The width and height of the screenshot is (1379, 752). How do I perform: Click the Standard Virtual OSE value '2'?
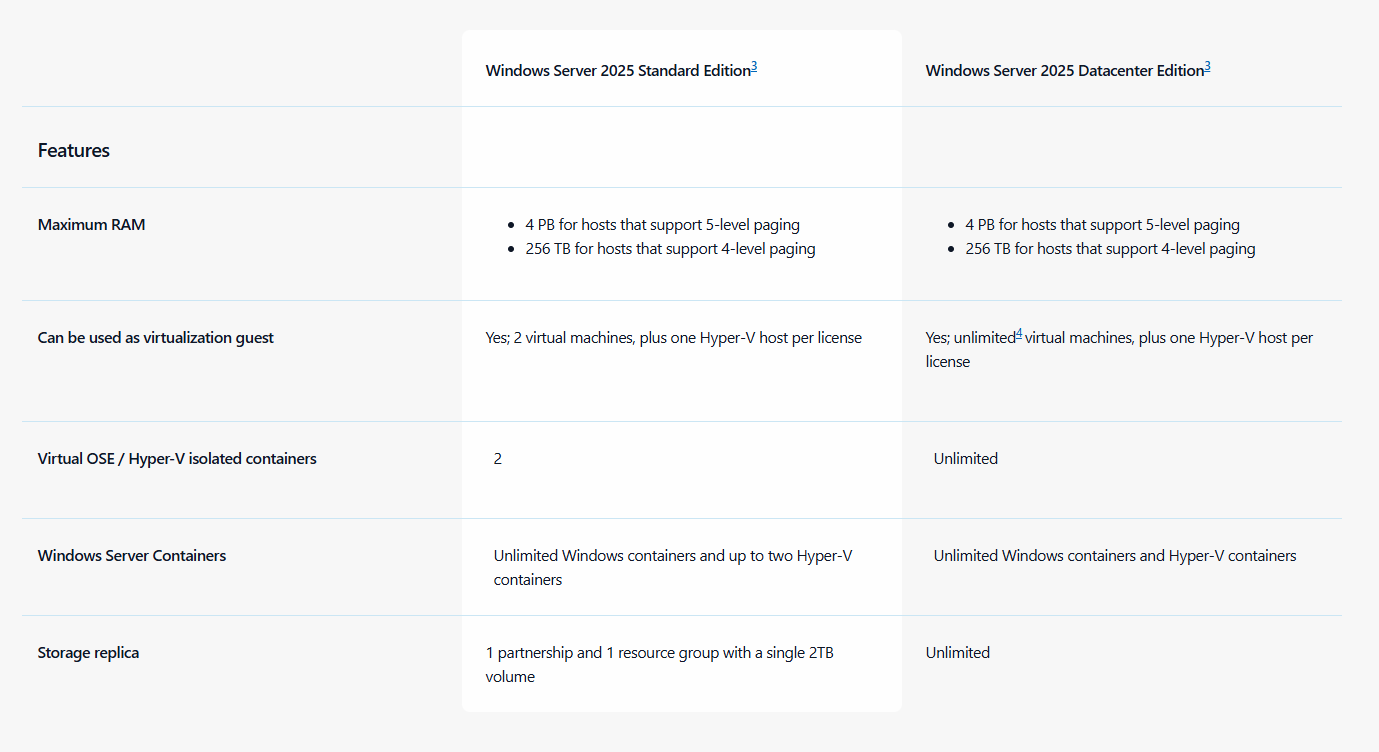498,459
